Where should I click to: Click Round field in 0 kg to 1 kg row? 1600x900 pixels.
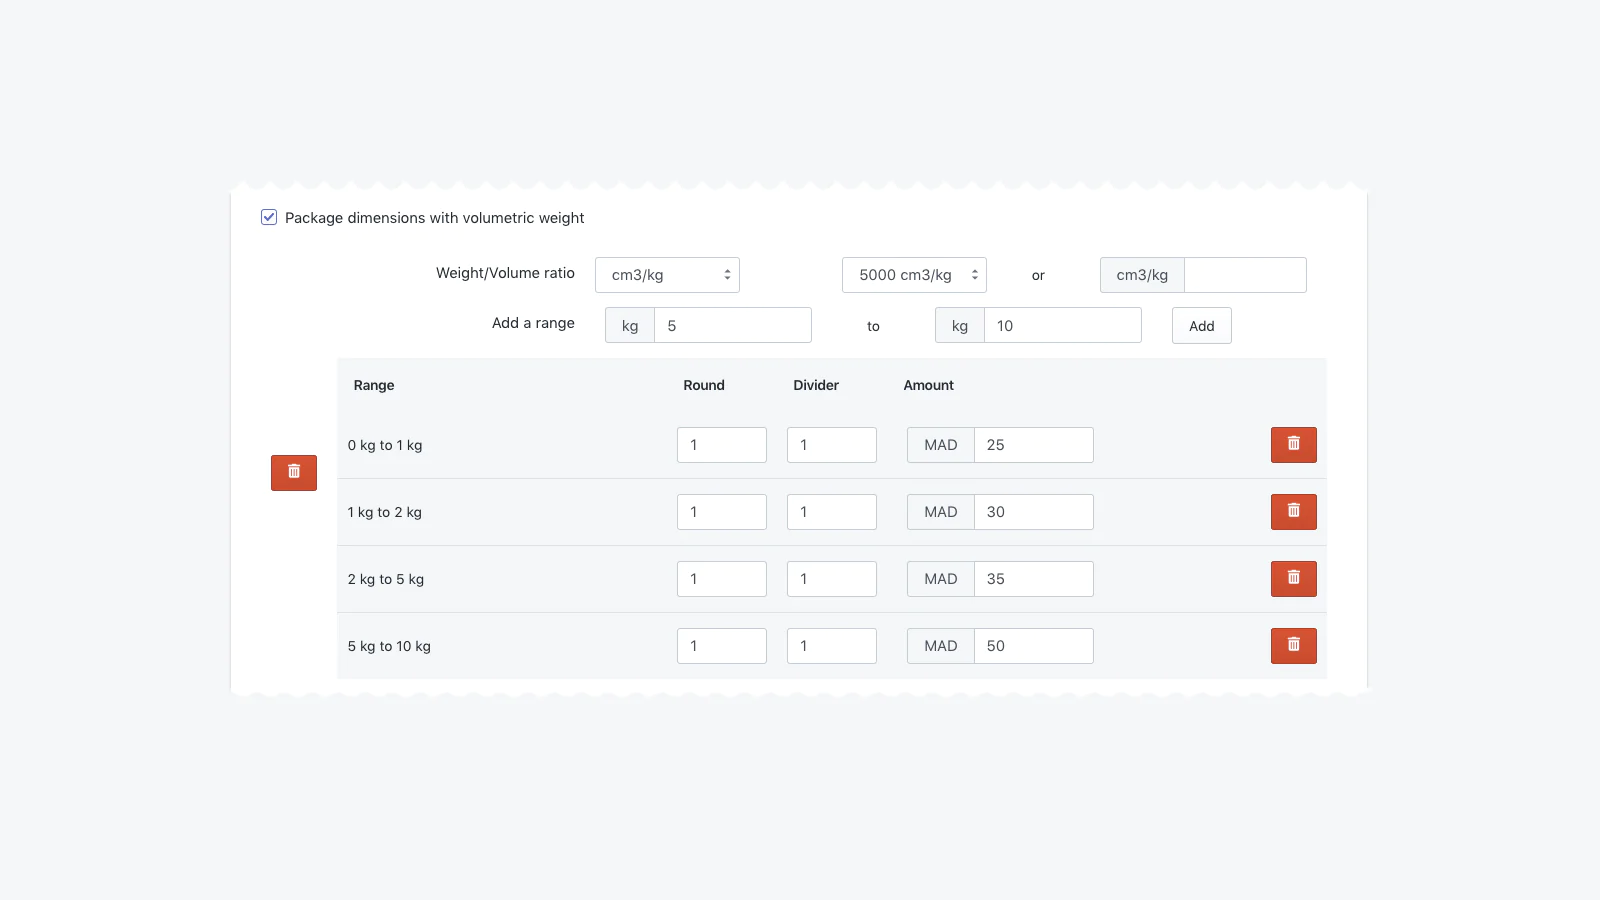pos(722,445)
